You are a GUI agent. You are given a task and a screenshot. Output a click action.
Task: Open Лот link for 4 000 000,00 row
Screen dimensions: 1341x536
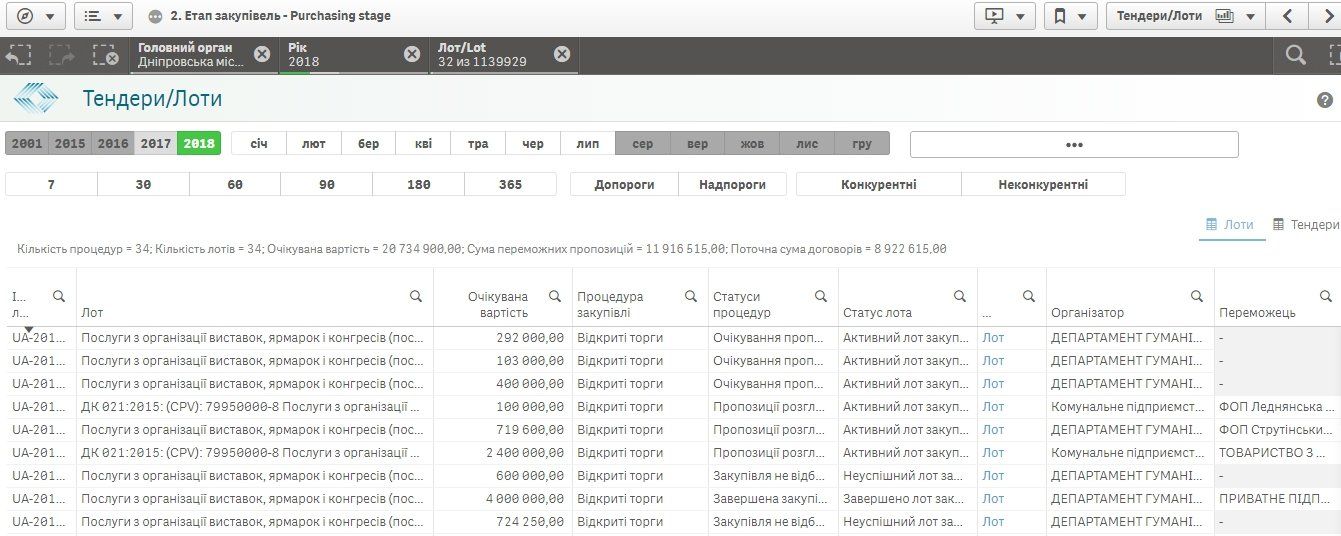point(993,499)
